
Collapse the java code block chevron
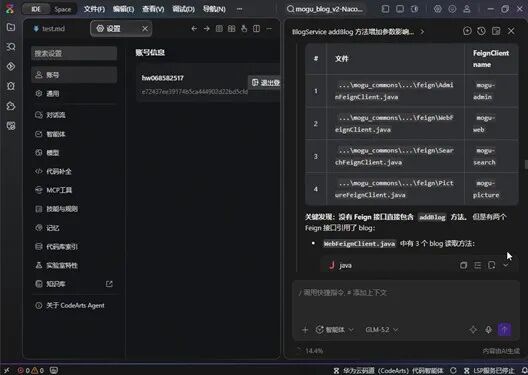tap(505, 265)
